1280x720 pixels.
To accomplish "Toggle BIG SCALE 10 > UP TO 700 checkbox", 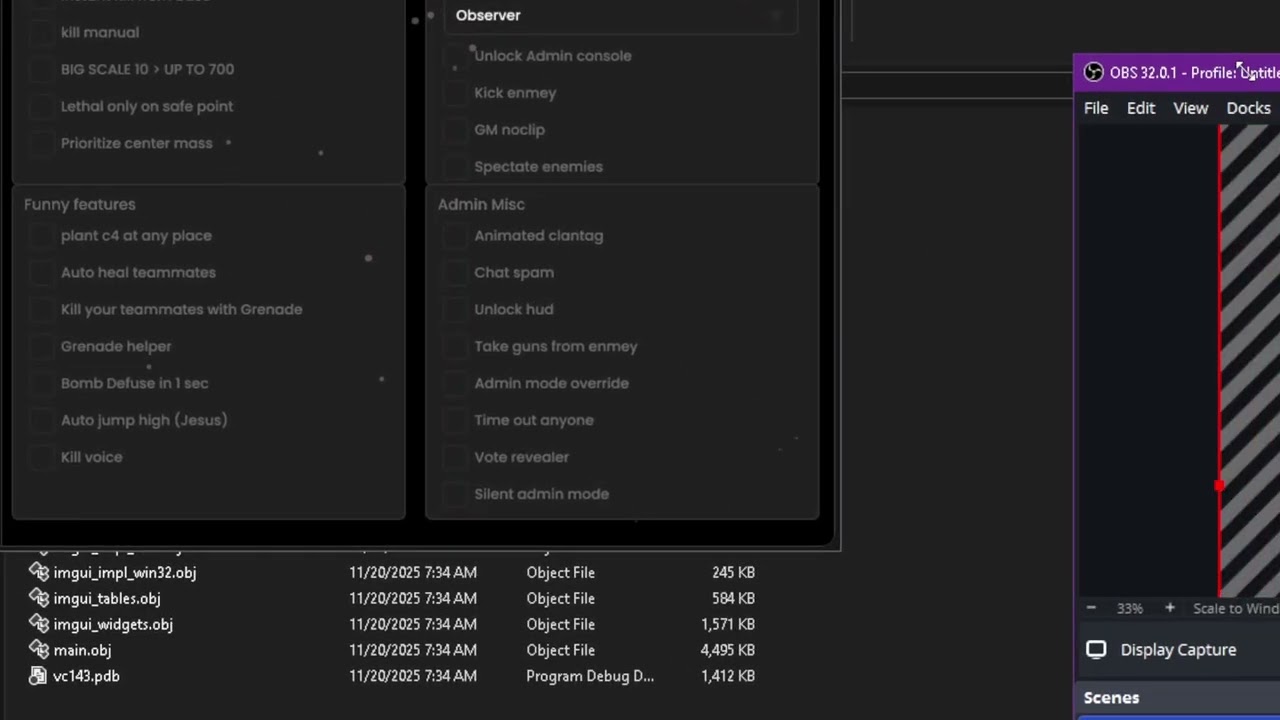I will click(41, 69).
